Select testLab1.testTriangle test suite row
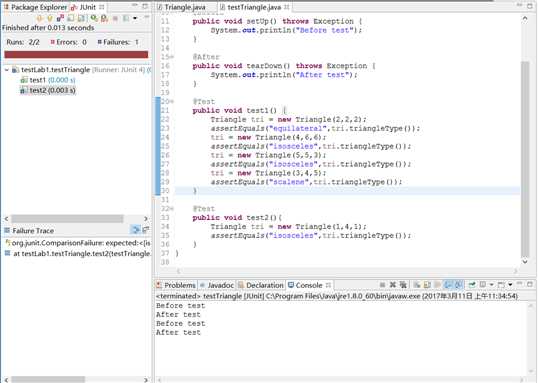This screenshot has height=383, width=538. 82,70
